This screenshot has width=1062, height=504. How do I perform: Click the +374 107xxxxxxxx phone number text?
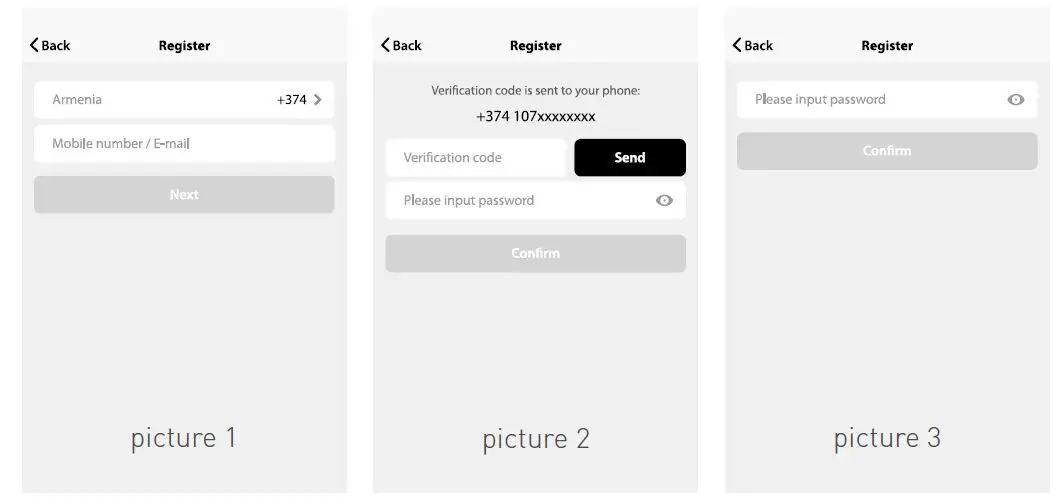pyautogui.click(x=535, y=116)
